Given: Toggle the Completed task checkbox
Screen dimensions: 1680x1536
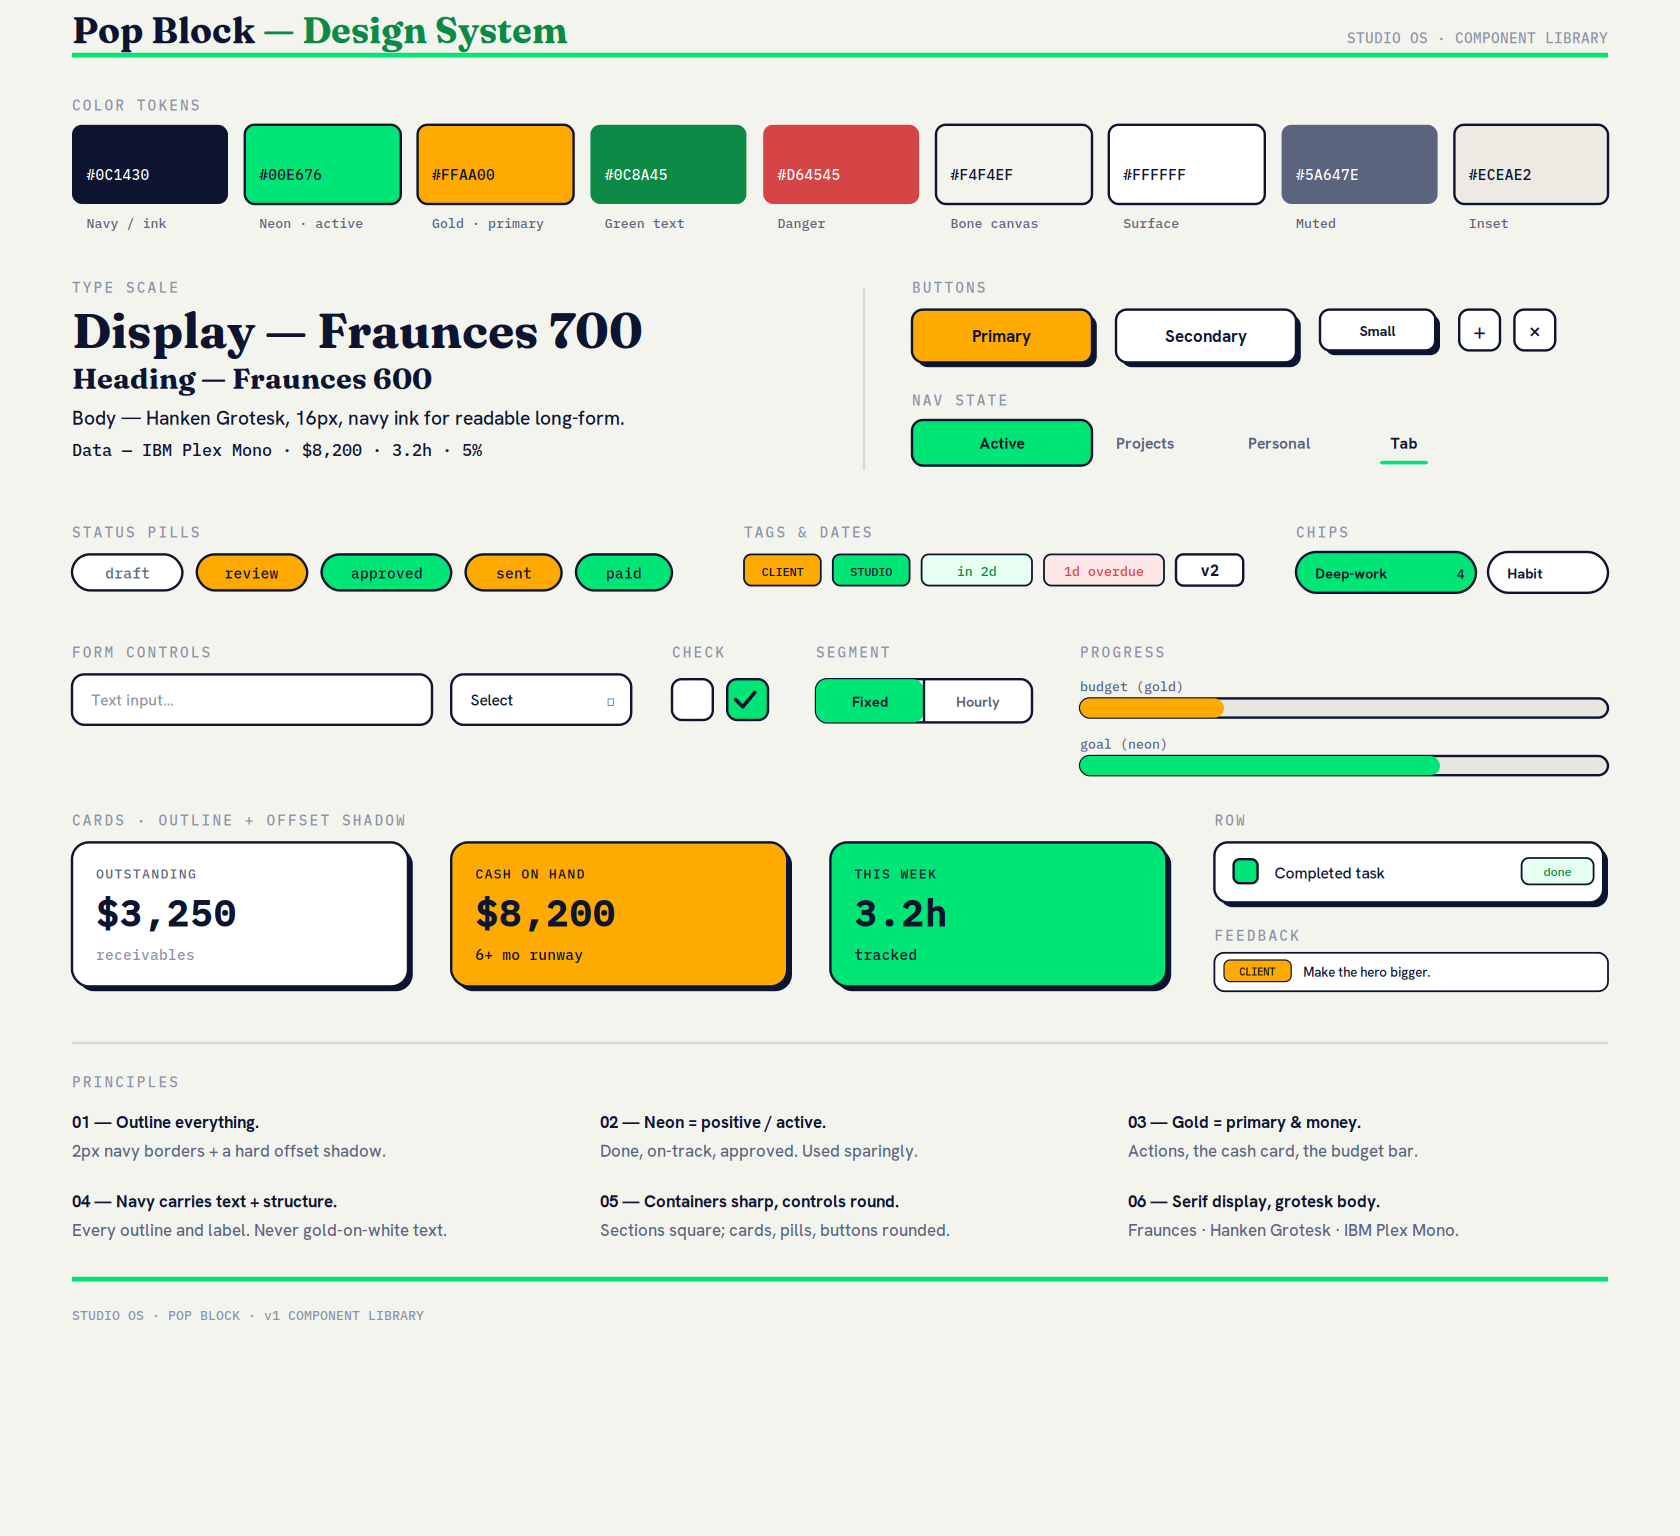Looking at the screenshot, I should [1245, 872].
